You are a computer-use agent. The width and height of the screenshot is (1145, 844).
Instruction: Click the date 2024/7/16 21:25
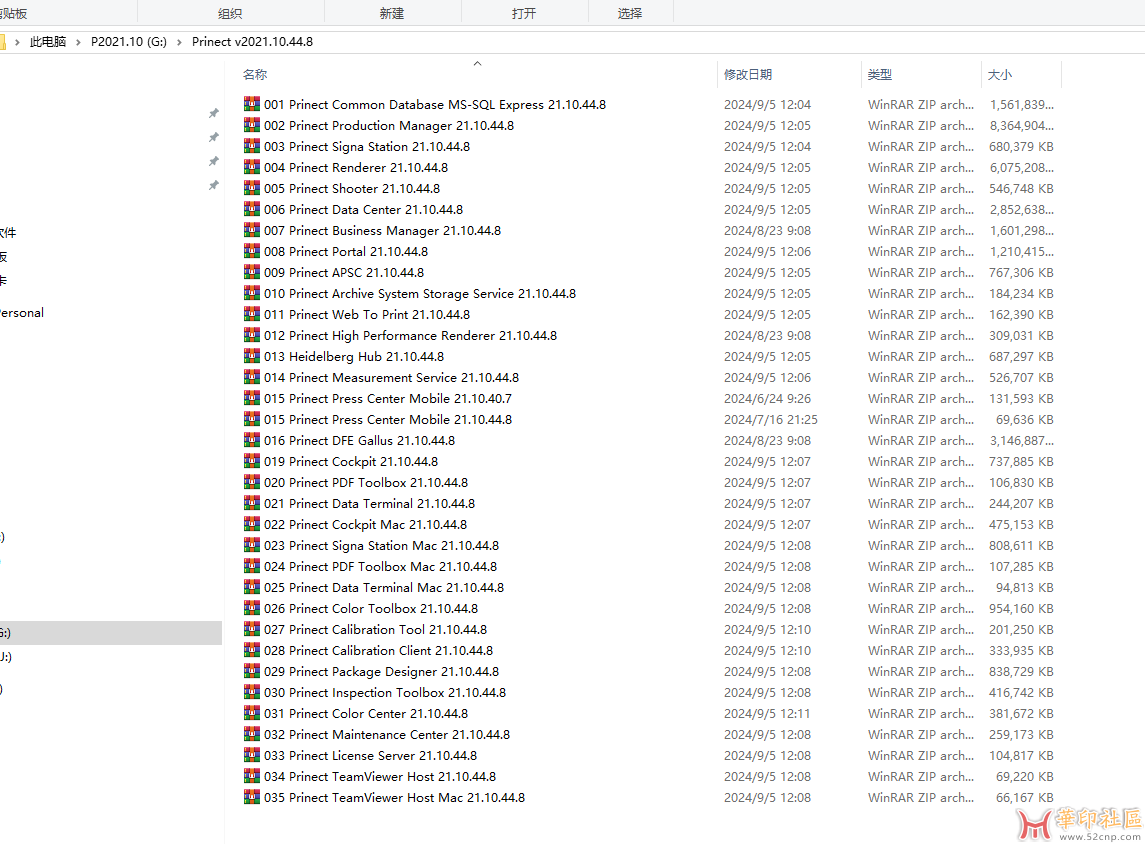pyautogui.click(x=770, y=420)
